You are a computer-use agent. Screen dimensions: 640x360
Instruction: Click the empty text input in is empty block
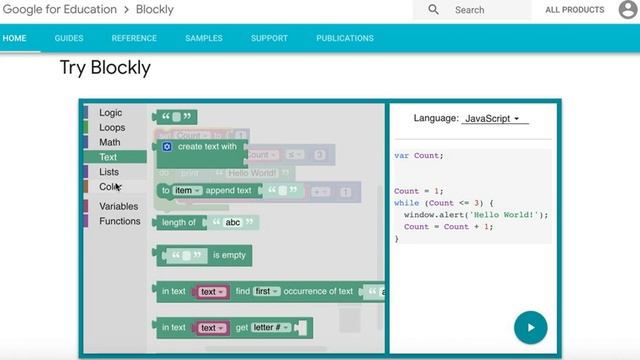[187, 256]
